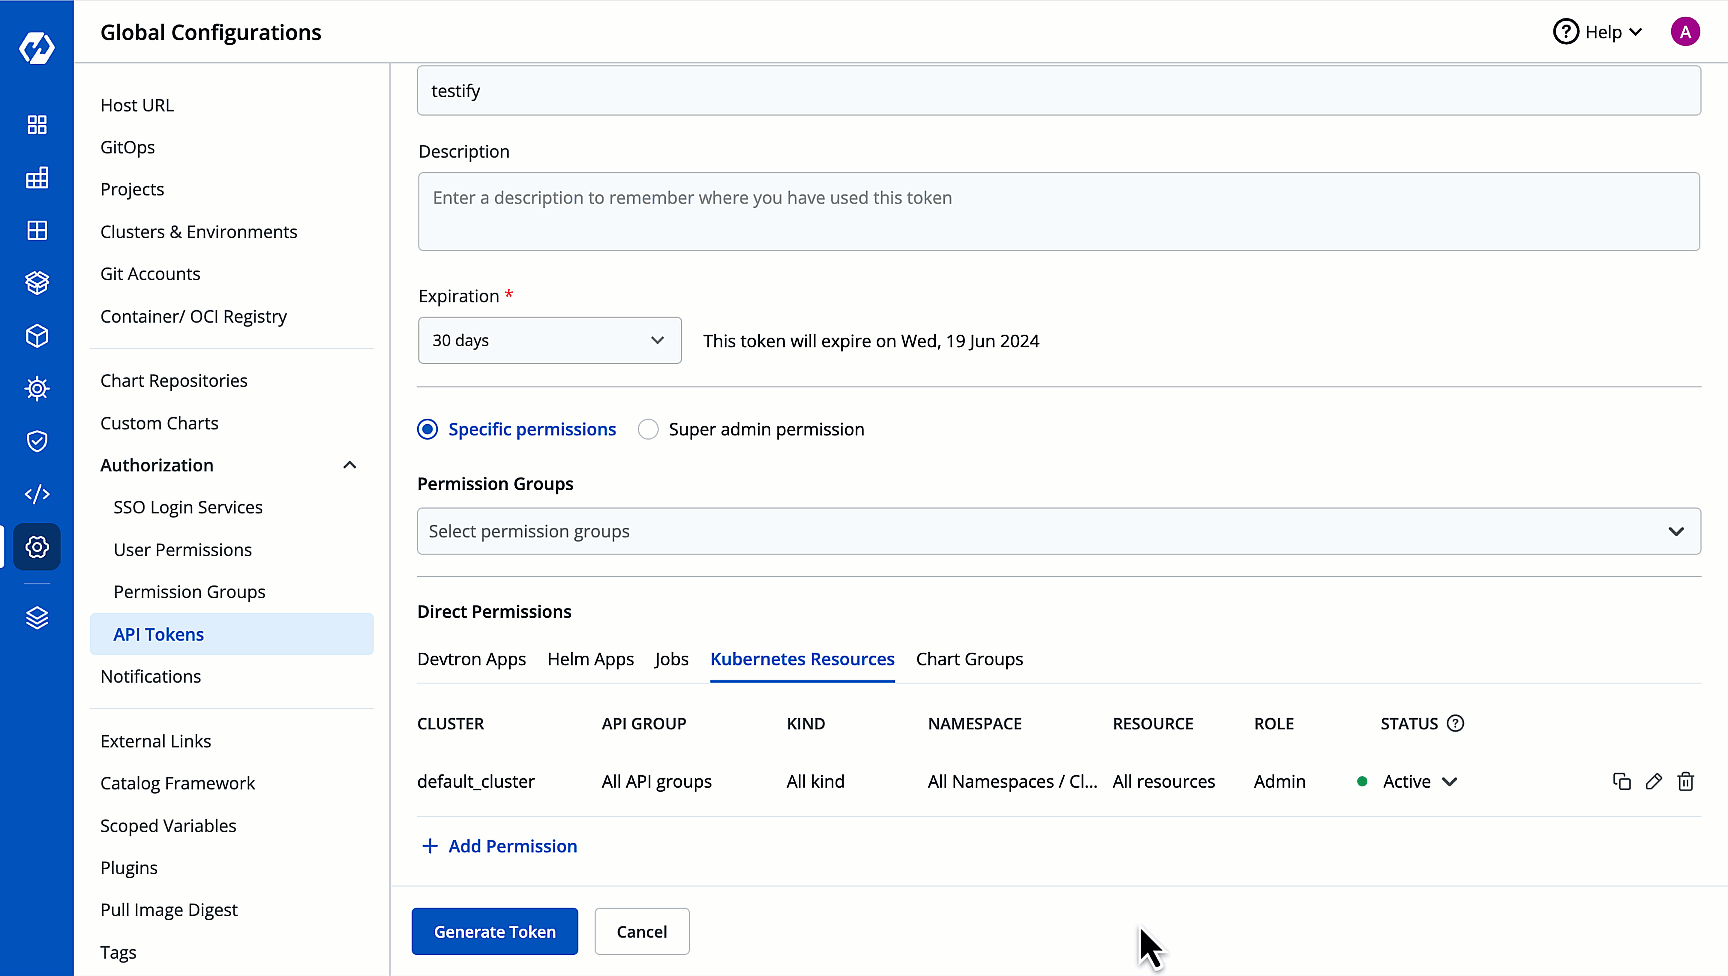This screenshot has width=1728, height=976.
Task: Expand the Select permission groups dropdown
Action: 1058,532
